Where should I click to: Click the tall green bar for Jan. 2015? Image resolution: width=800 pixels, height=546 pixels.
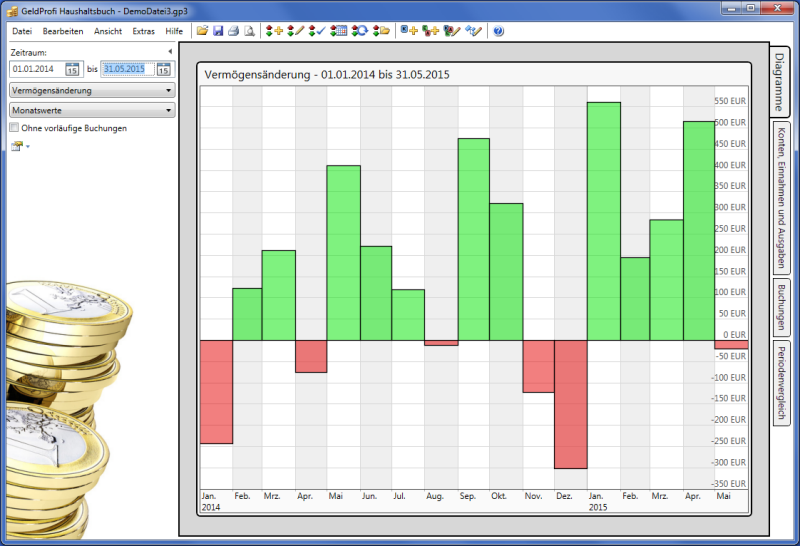click(x=604, y=220)
